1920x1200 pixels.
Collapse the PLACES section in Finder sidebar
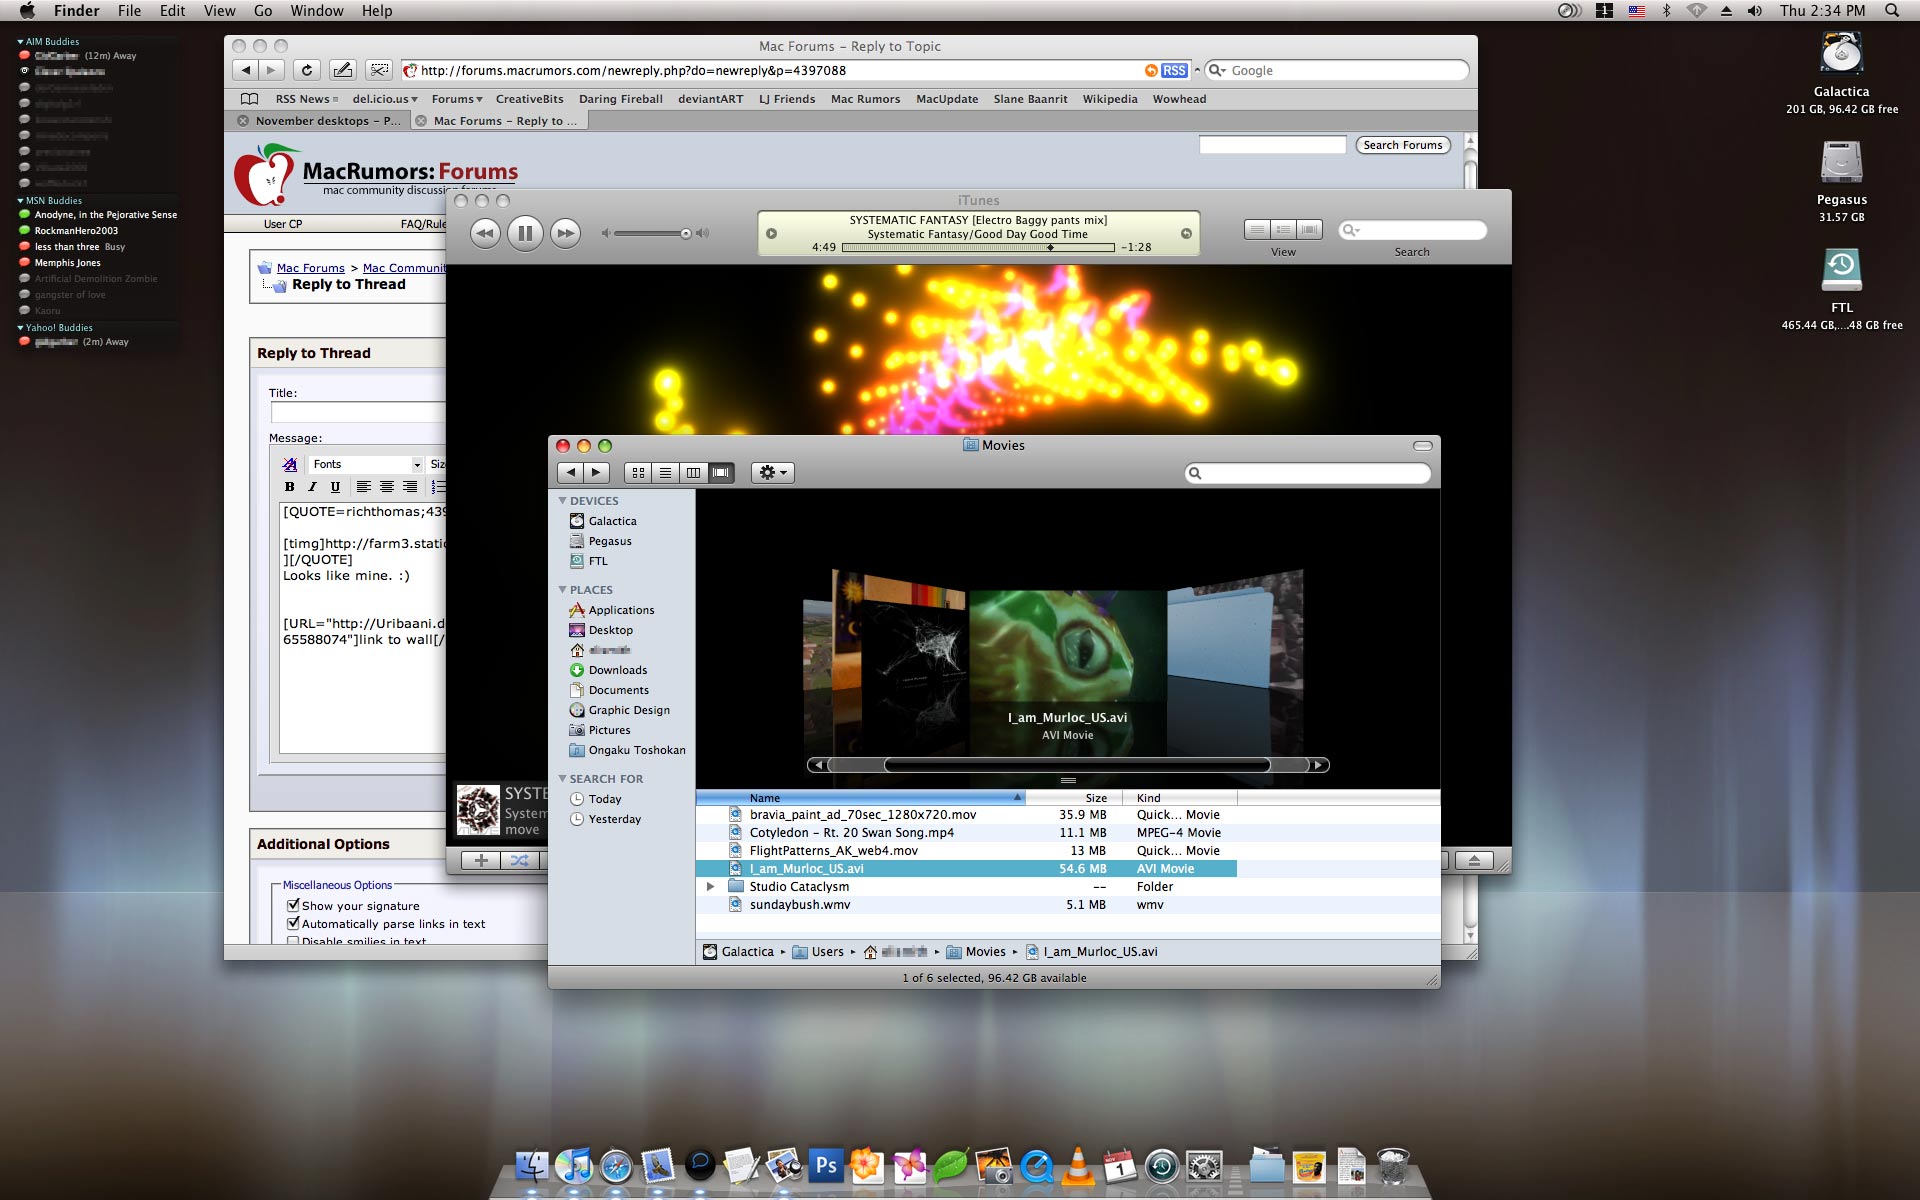point(562,590)
